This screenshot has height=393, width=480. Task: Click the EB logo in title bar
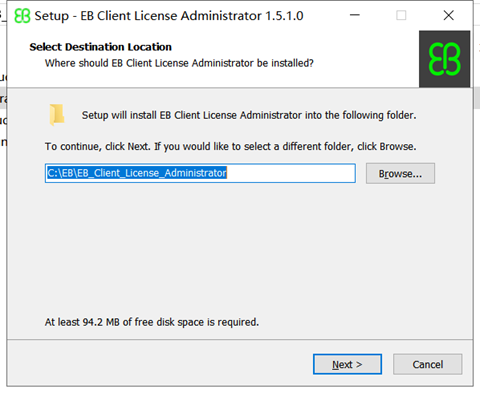[x=22, y=16]
